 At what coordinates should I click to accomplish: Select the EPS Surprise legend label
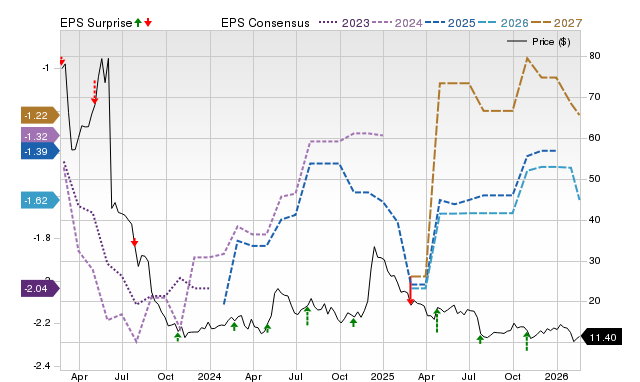96,23
